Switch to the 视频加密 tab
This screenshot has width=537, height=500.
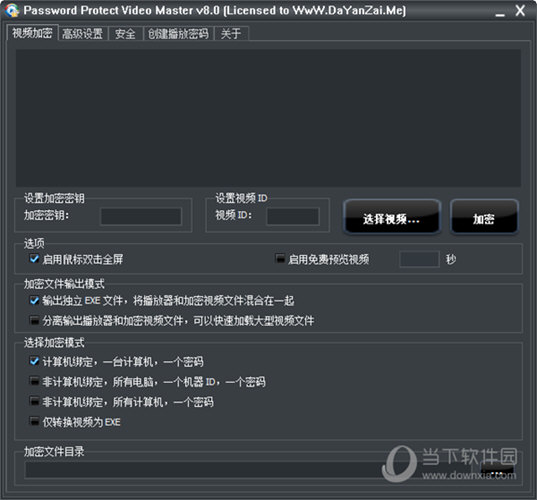(32, 33)
